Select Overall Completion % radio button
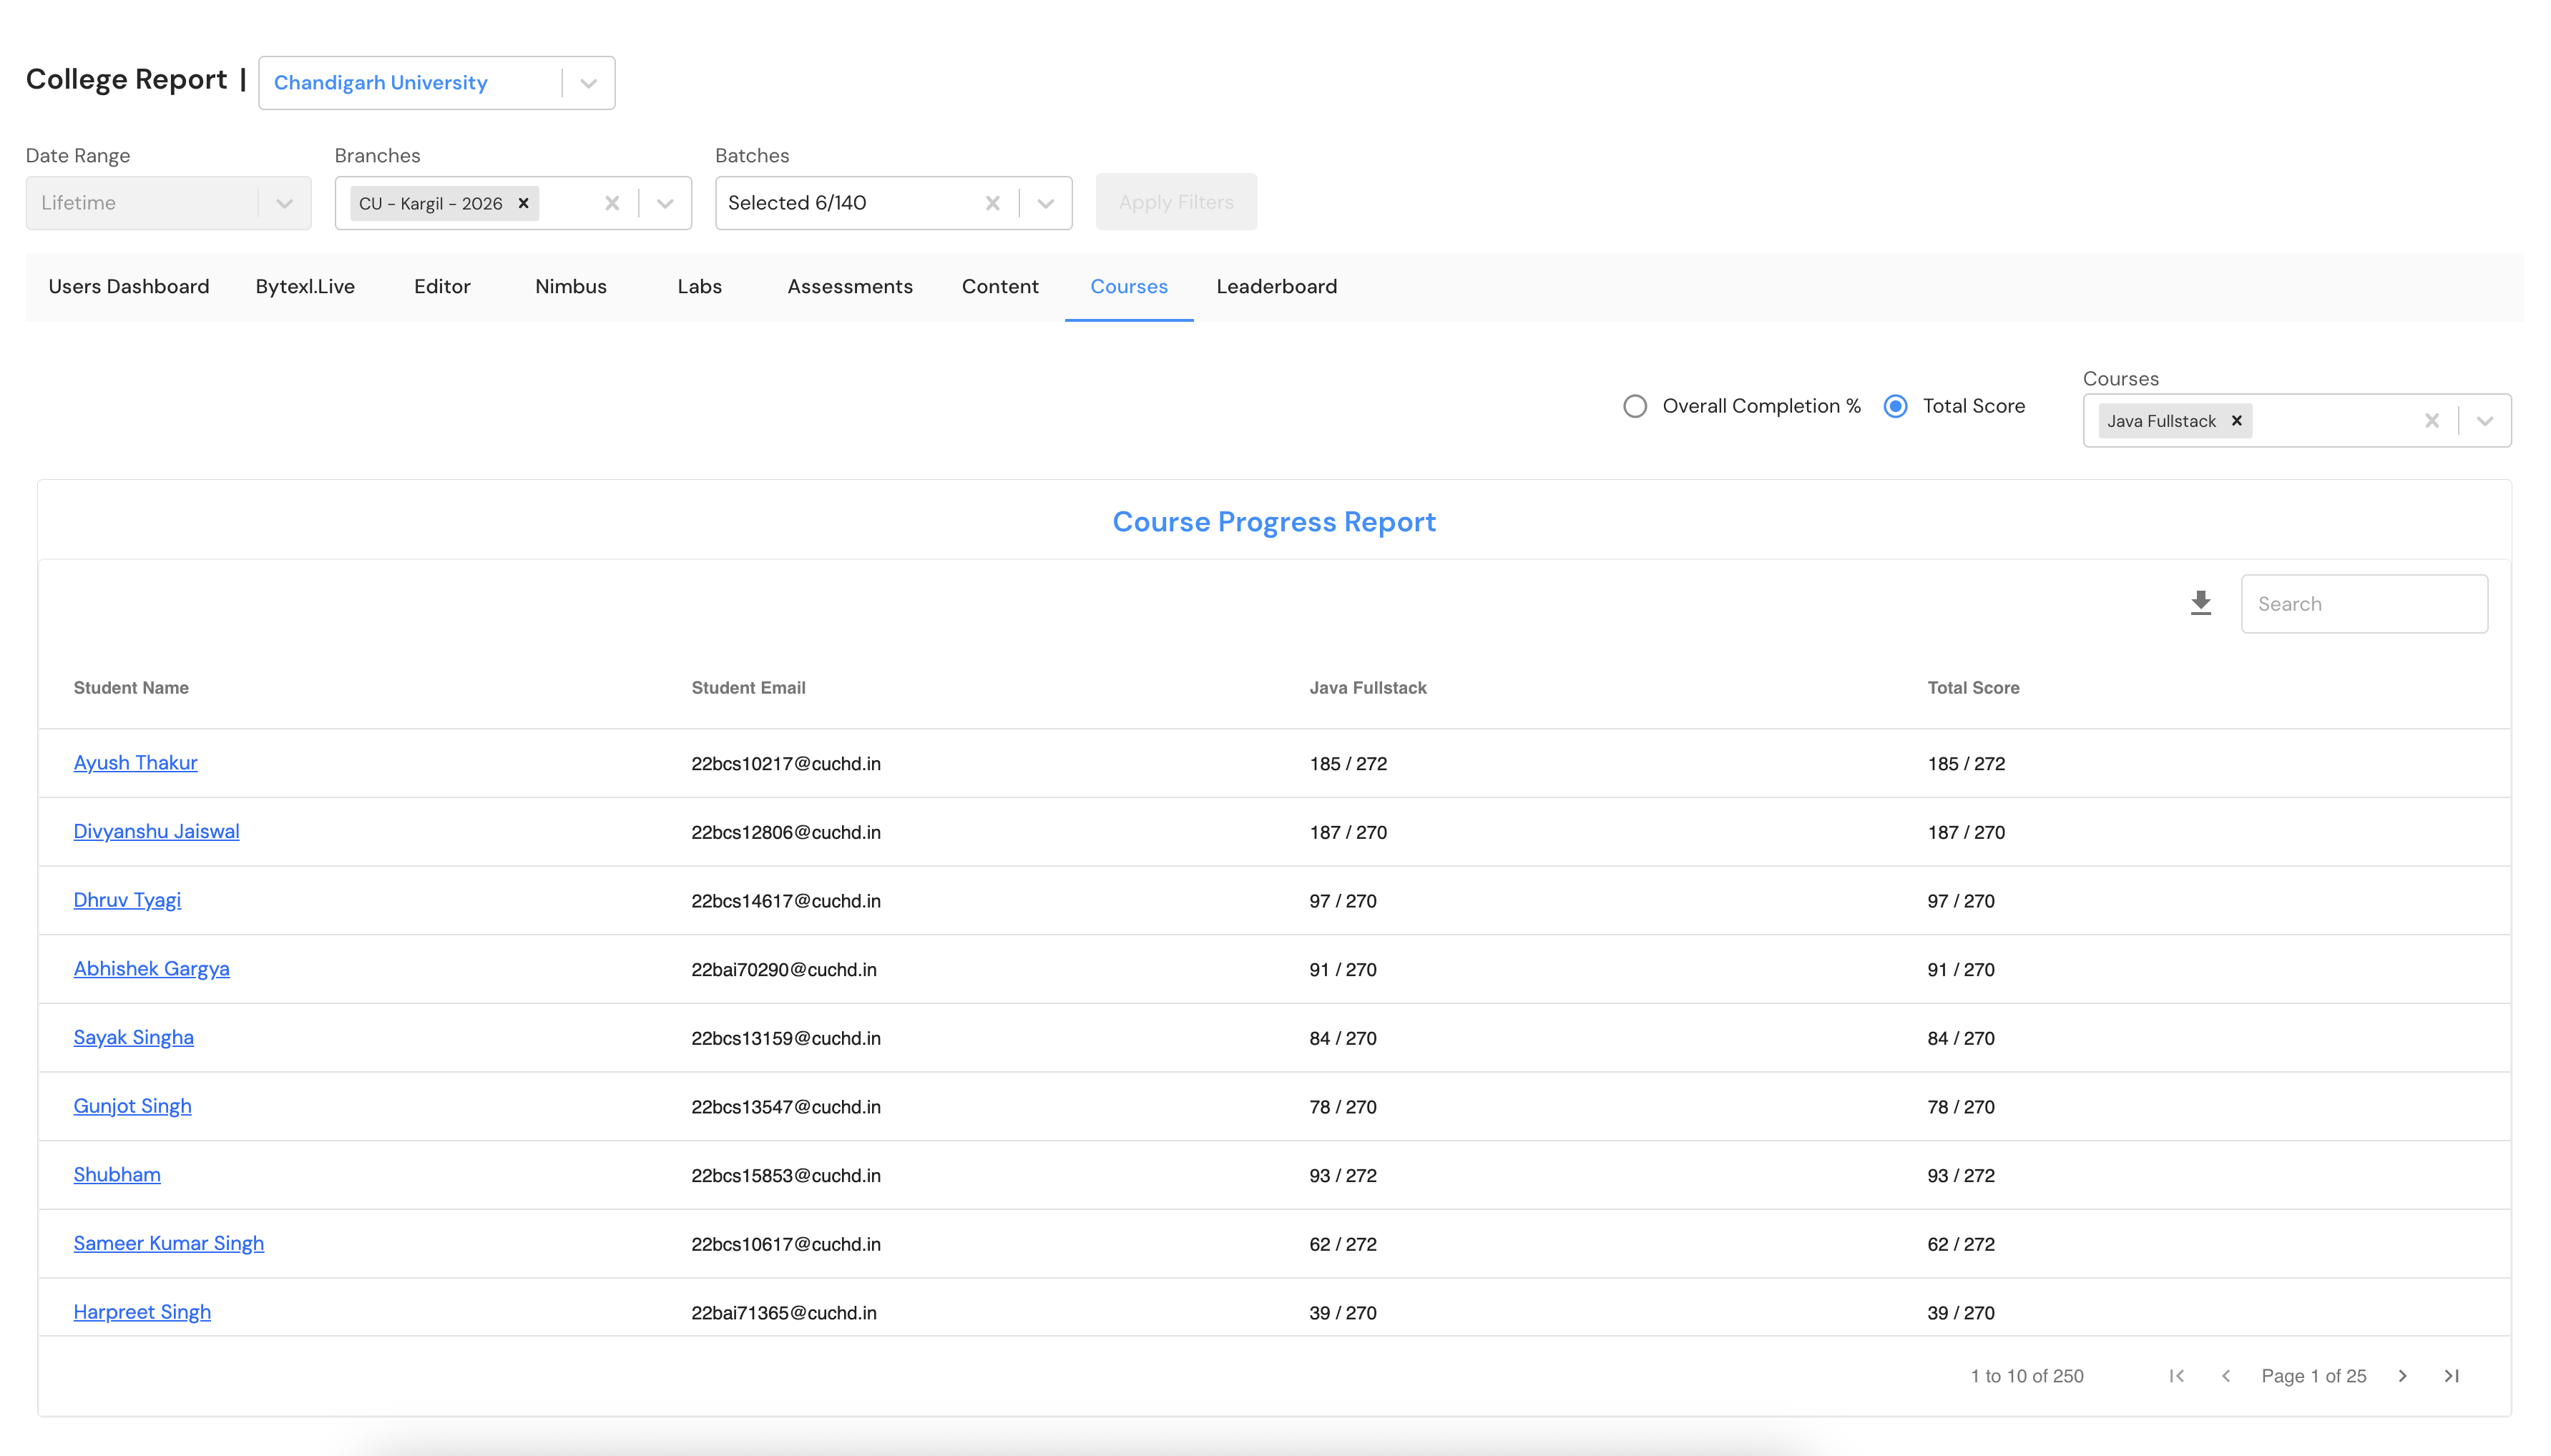2551x1456 pixels. (1635, 406)
